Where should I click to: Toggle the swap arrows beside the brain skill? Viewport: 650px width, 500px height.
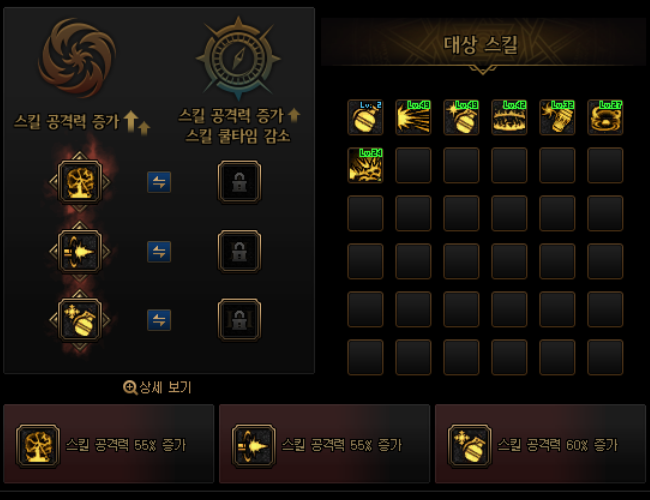tap(159, 182)
